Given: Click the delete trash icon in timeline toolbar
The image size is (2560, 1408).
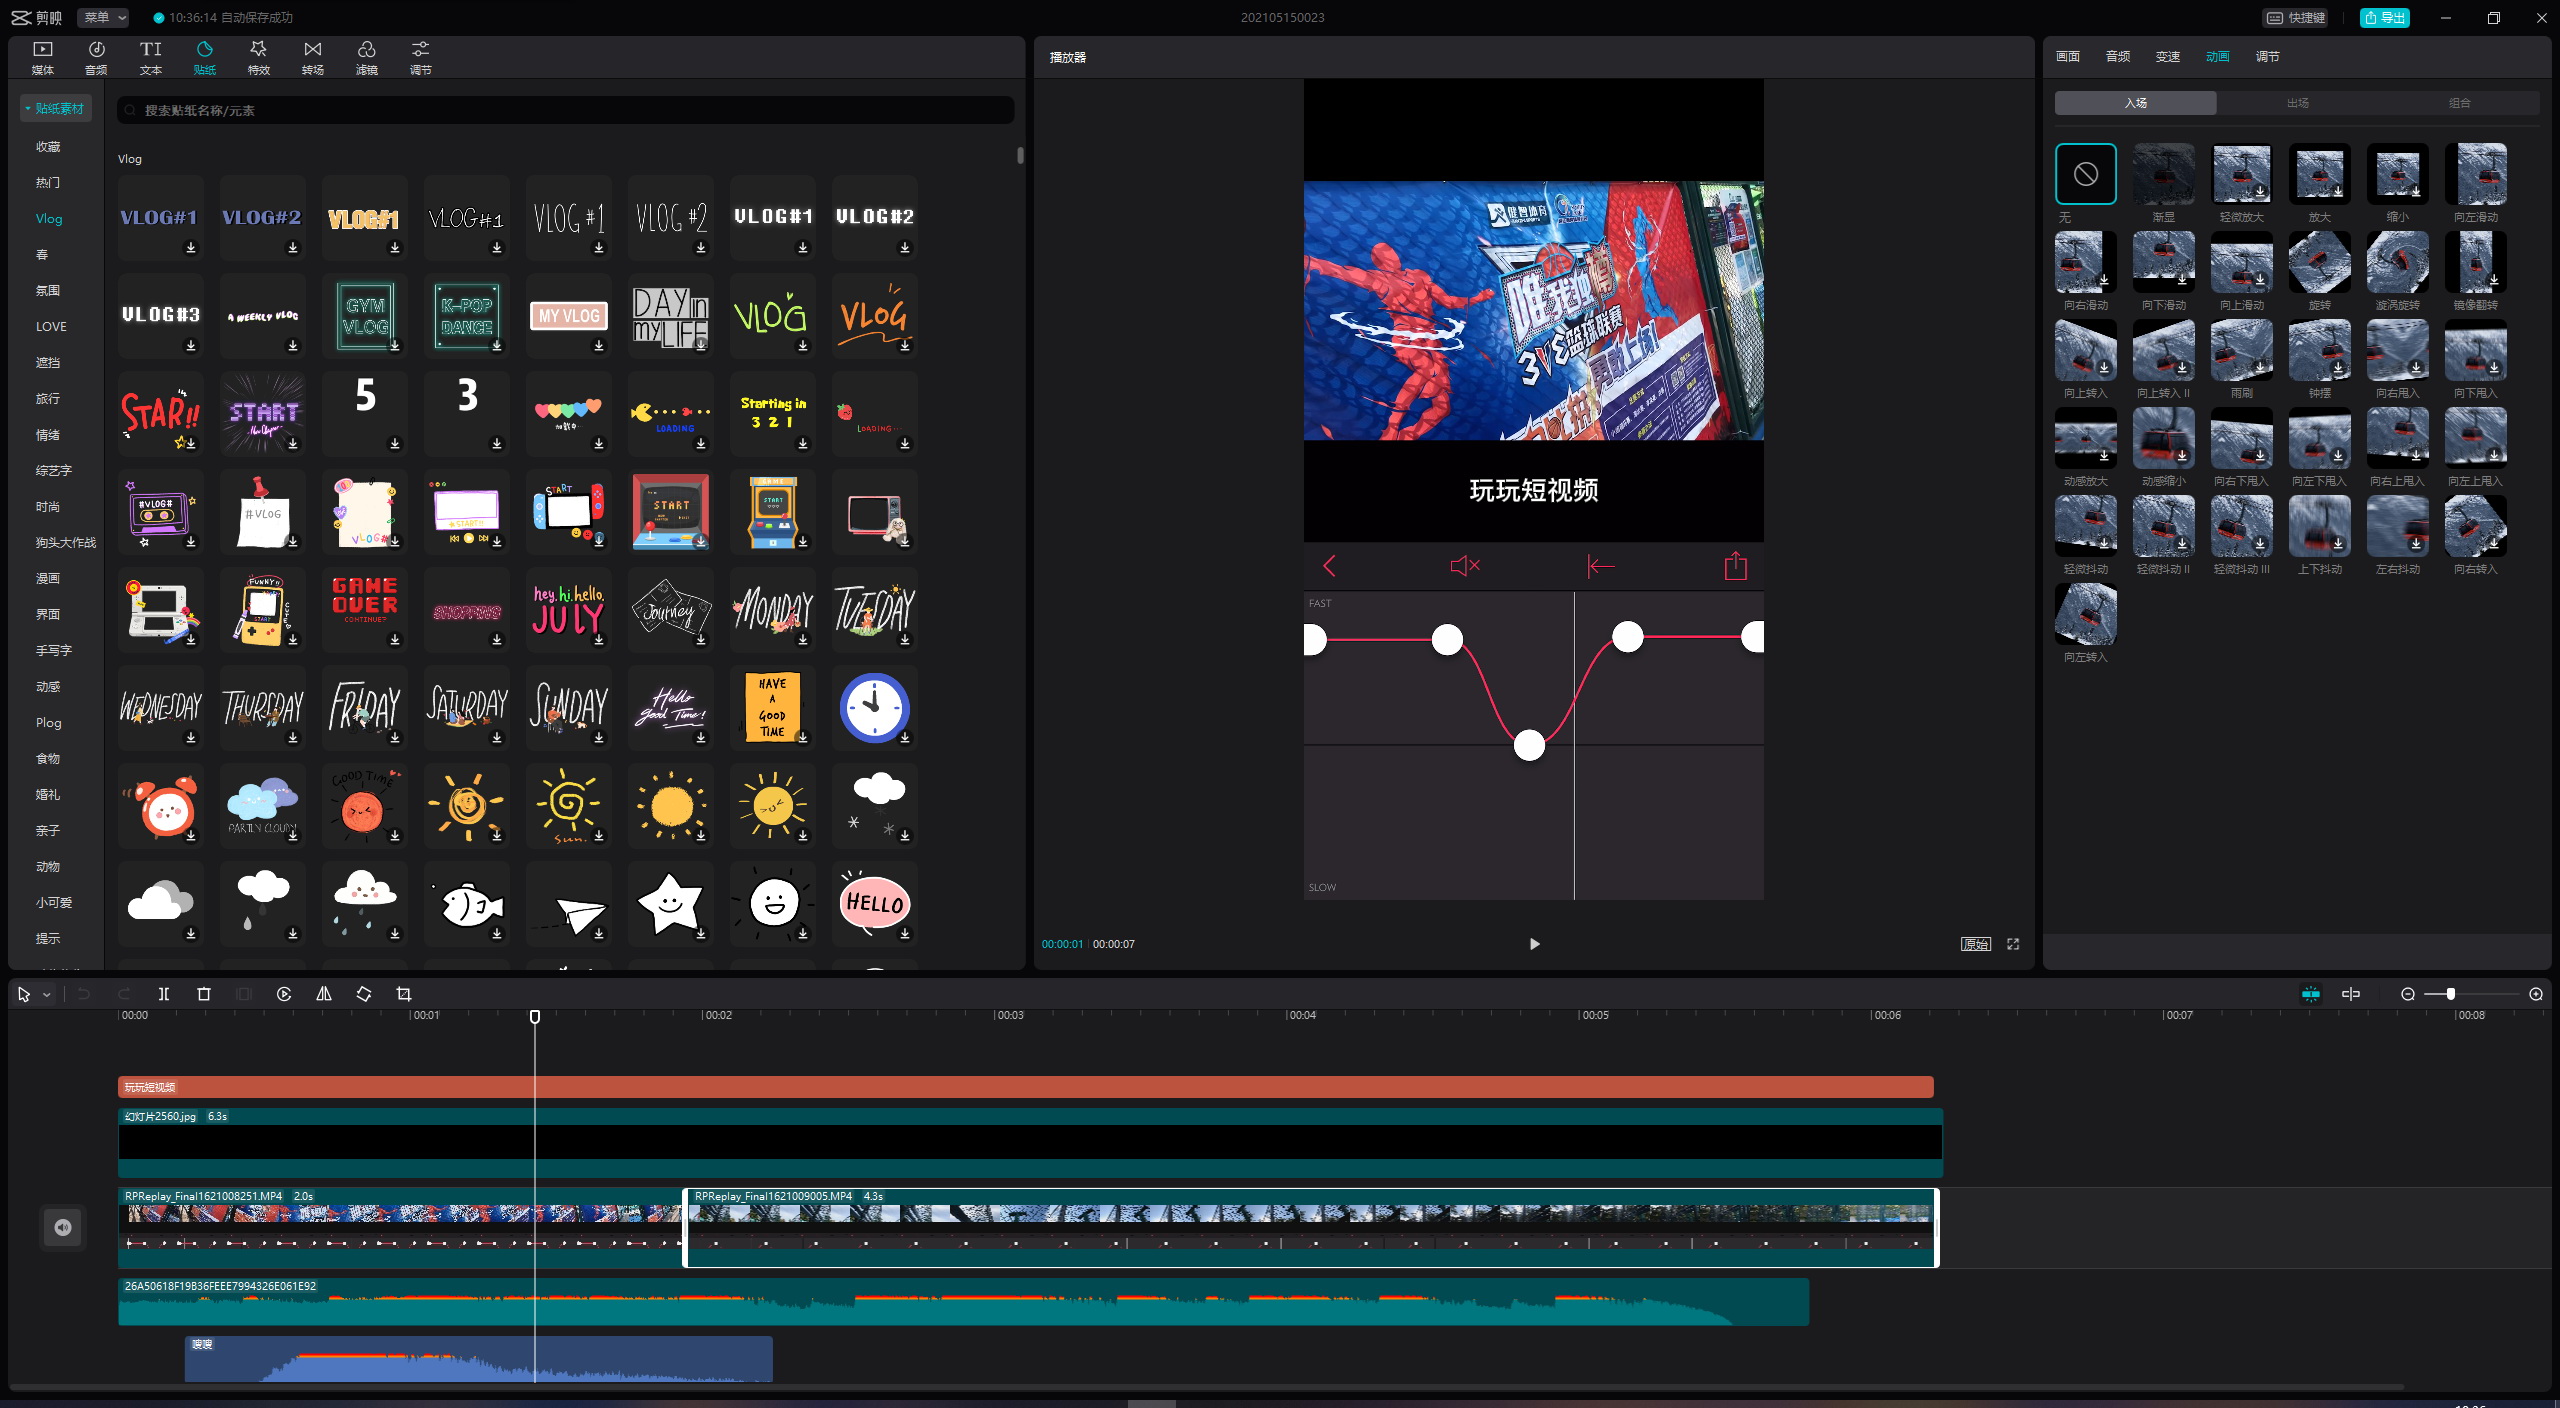Looking at the screenshot, I should (204, 994).
